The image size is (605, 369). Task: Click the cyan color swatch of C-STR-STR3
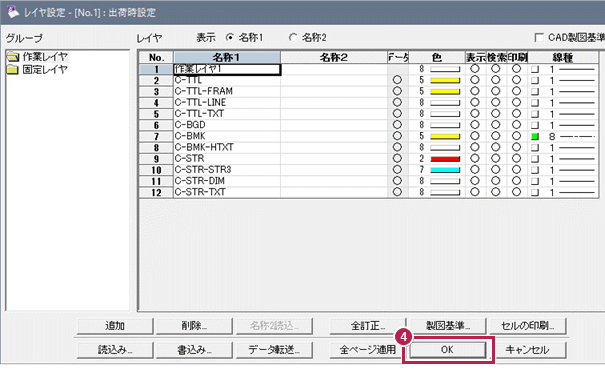[445, 170]
